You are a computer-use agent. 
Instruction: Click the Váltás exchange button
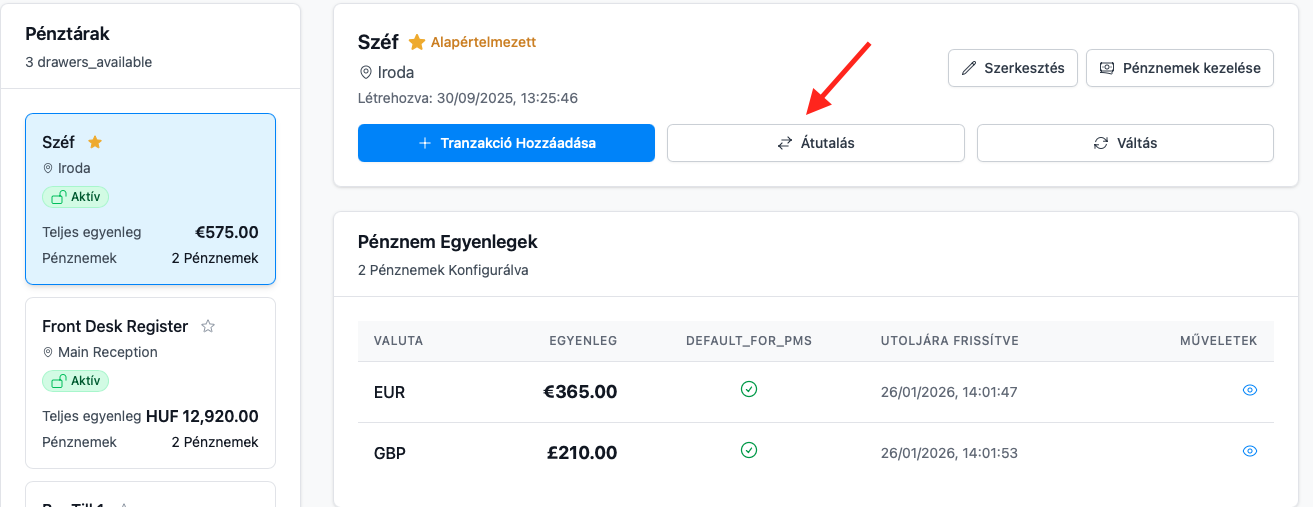point(1125,143)
